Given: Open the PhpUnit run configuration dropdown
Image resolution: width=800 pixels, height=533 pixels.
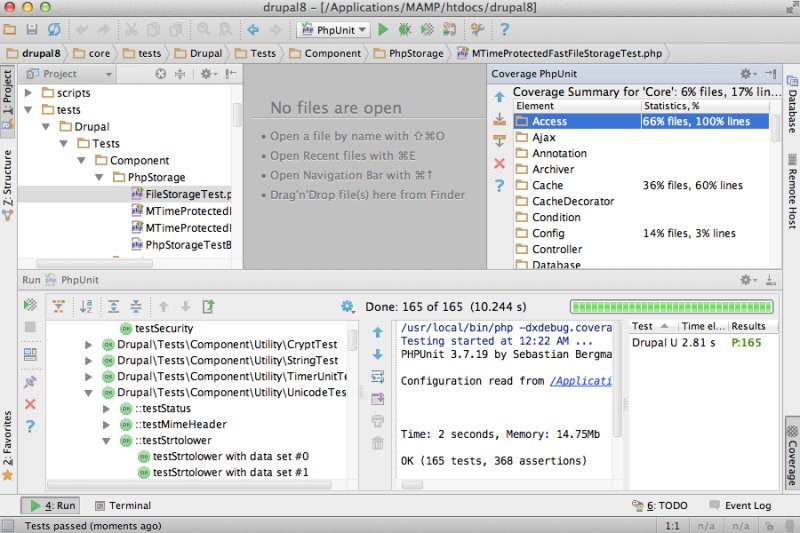Looking at the screenshot, I should (x=334, y=30).
